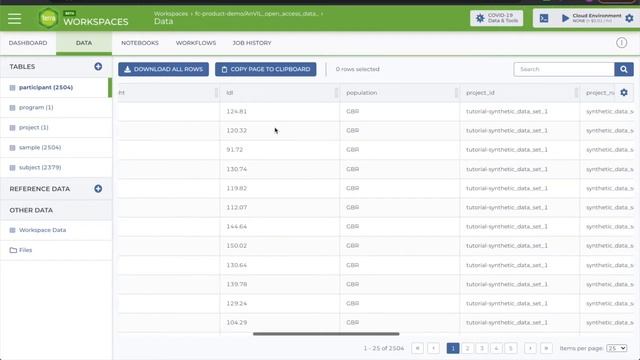
Task: Click Download All Rows button
Action: [x=163, y=69]
